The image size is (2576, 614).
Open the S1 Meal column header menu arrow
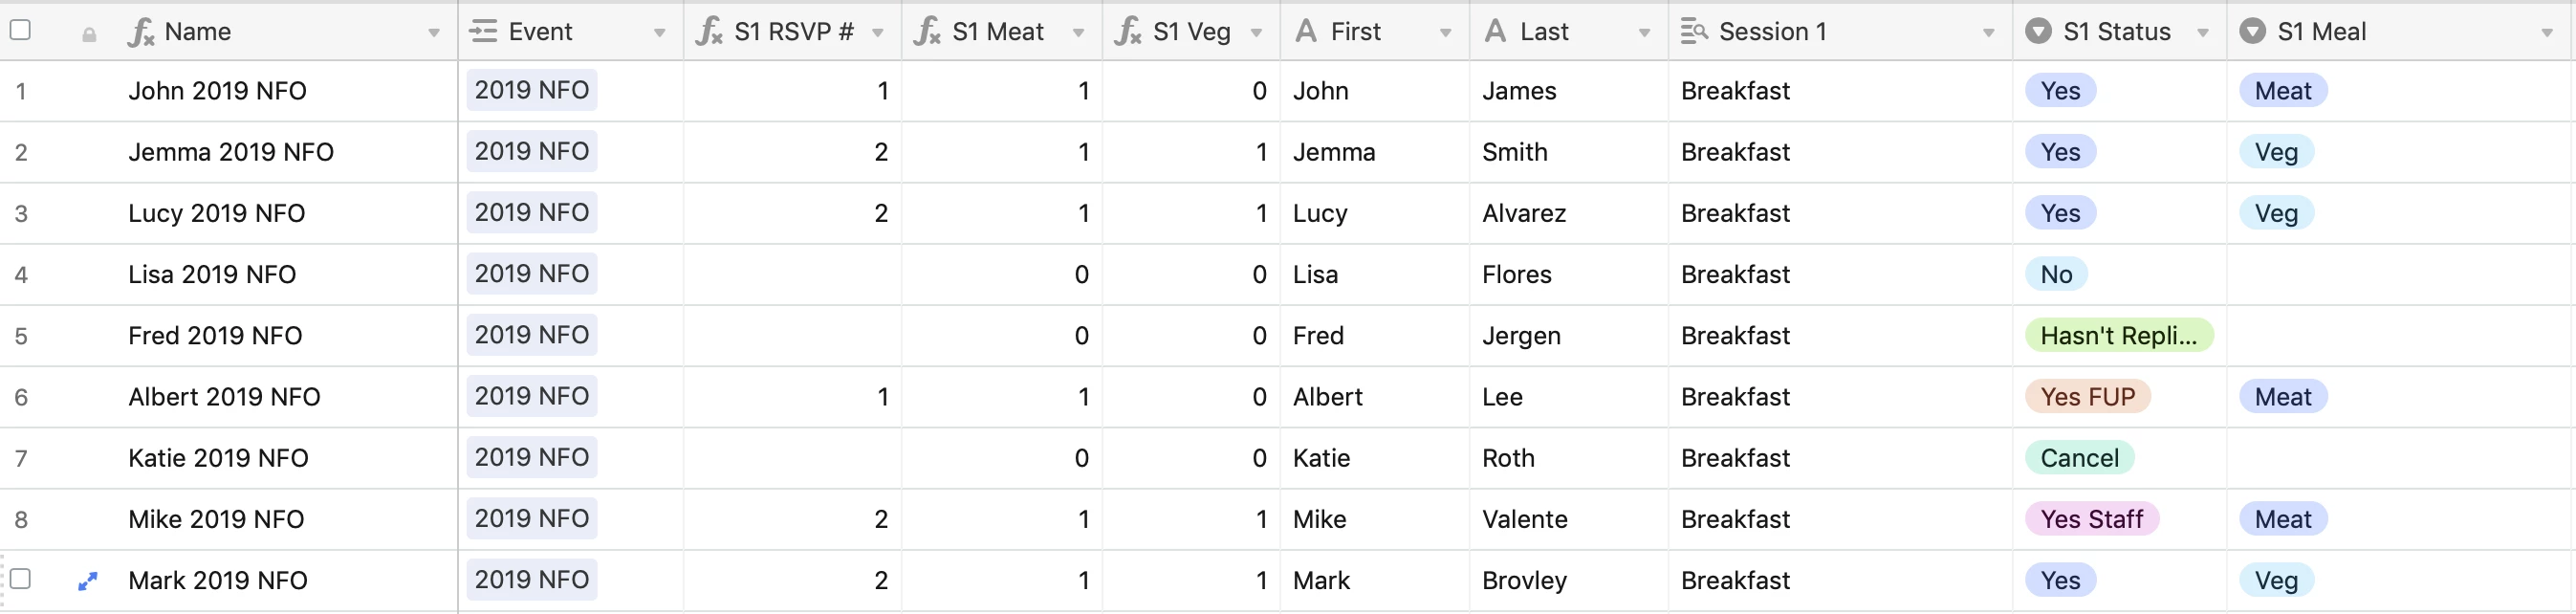2547,33
